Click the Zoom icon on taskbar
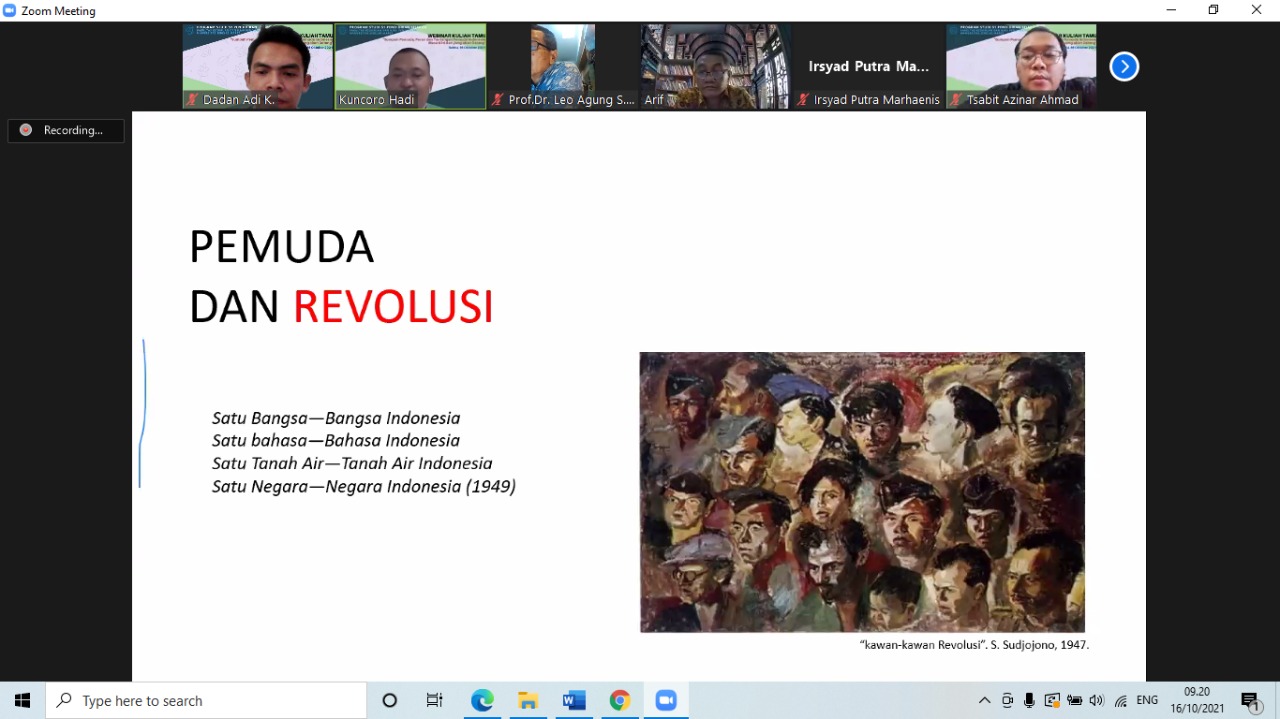The image size is (1280, 719). coord(666,700)
